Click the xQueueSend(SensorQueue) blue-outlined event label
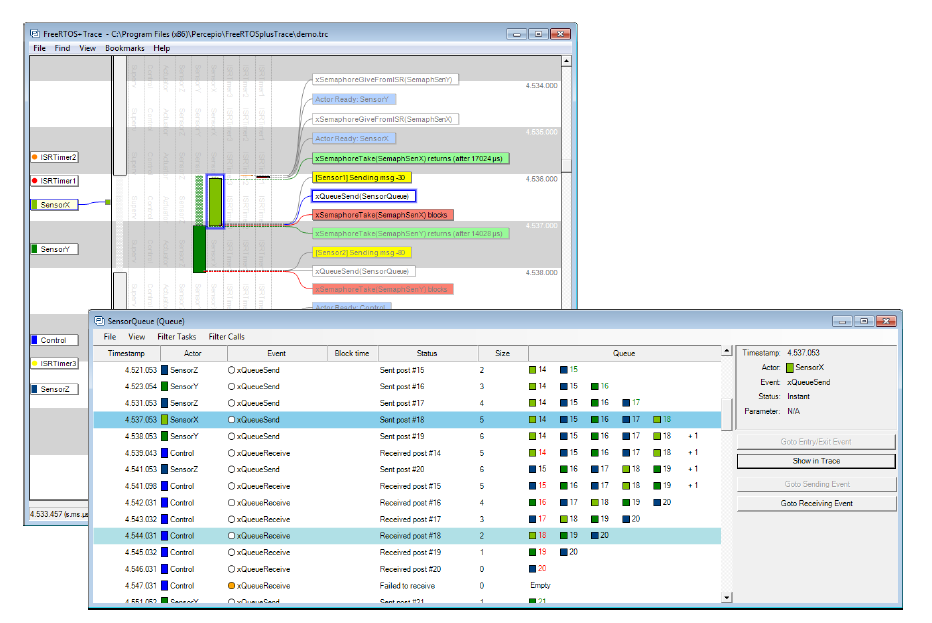 click(364, 196)
